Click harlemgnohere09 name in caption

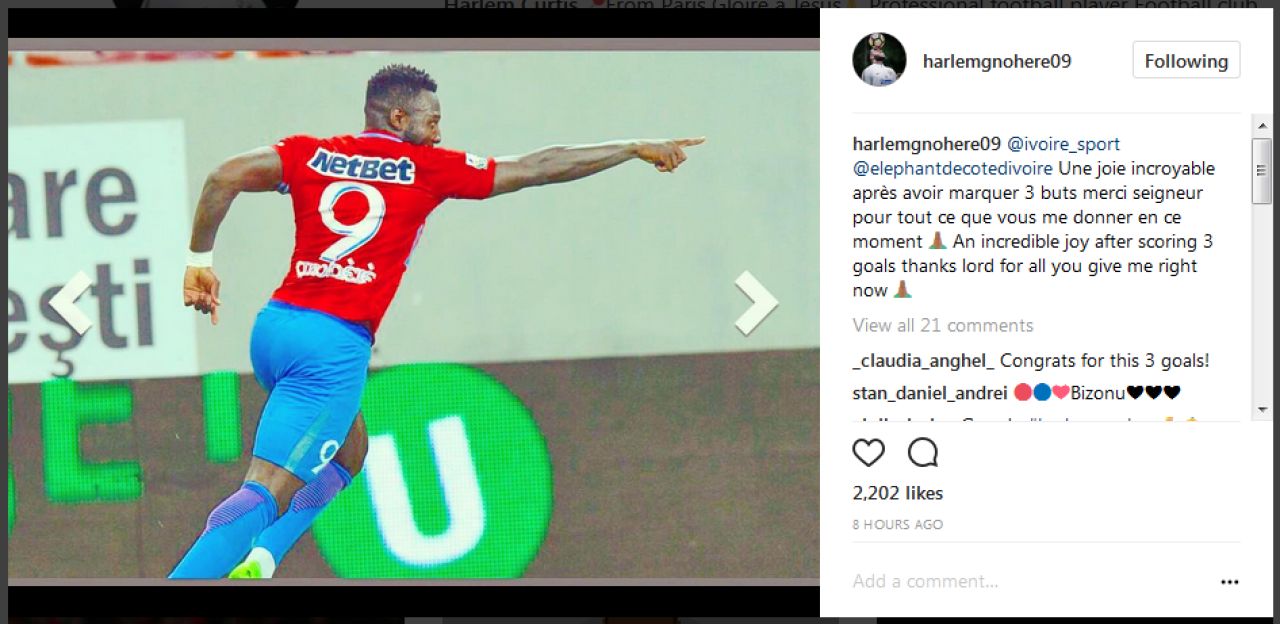point(927,144)
